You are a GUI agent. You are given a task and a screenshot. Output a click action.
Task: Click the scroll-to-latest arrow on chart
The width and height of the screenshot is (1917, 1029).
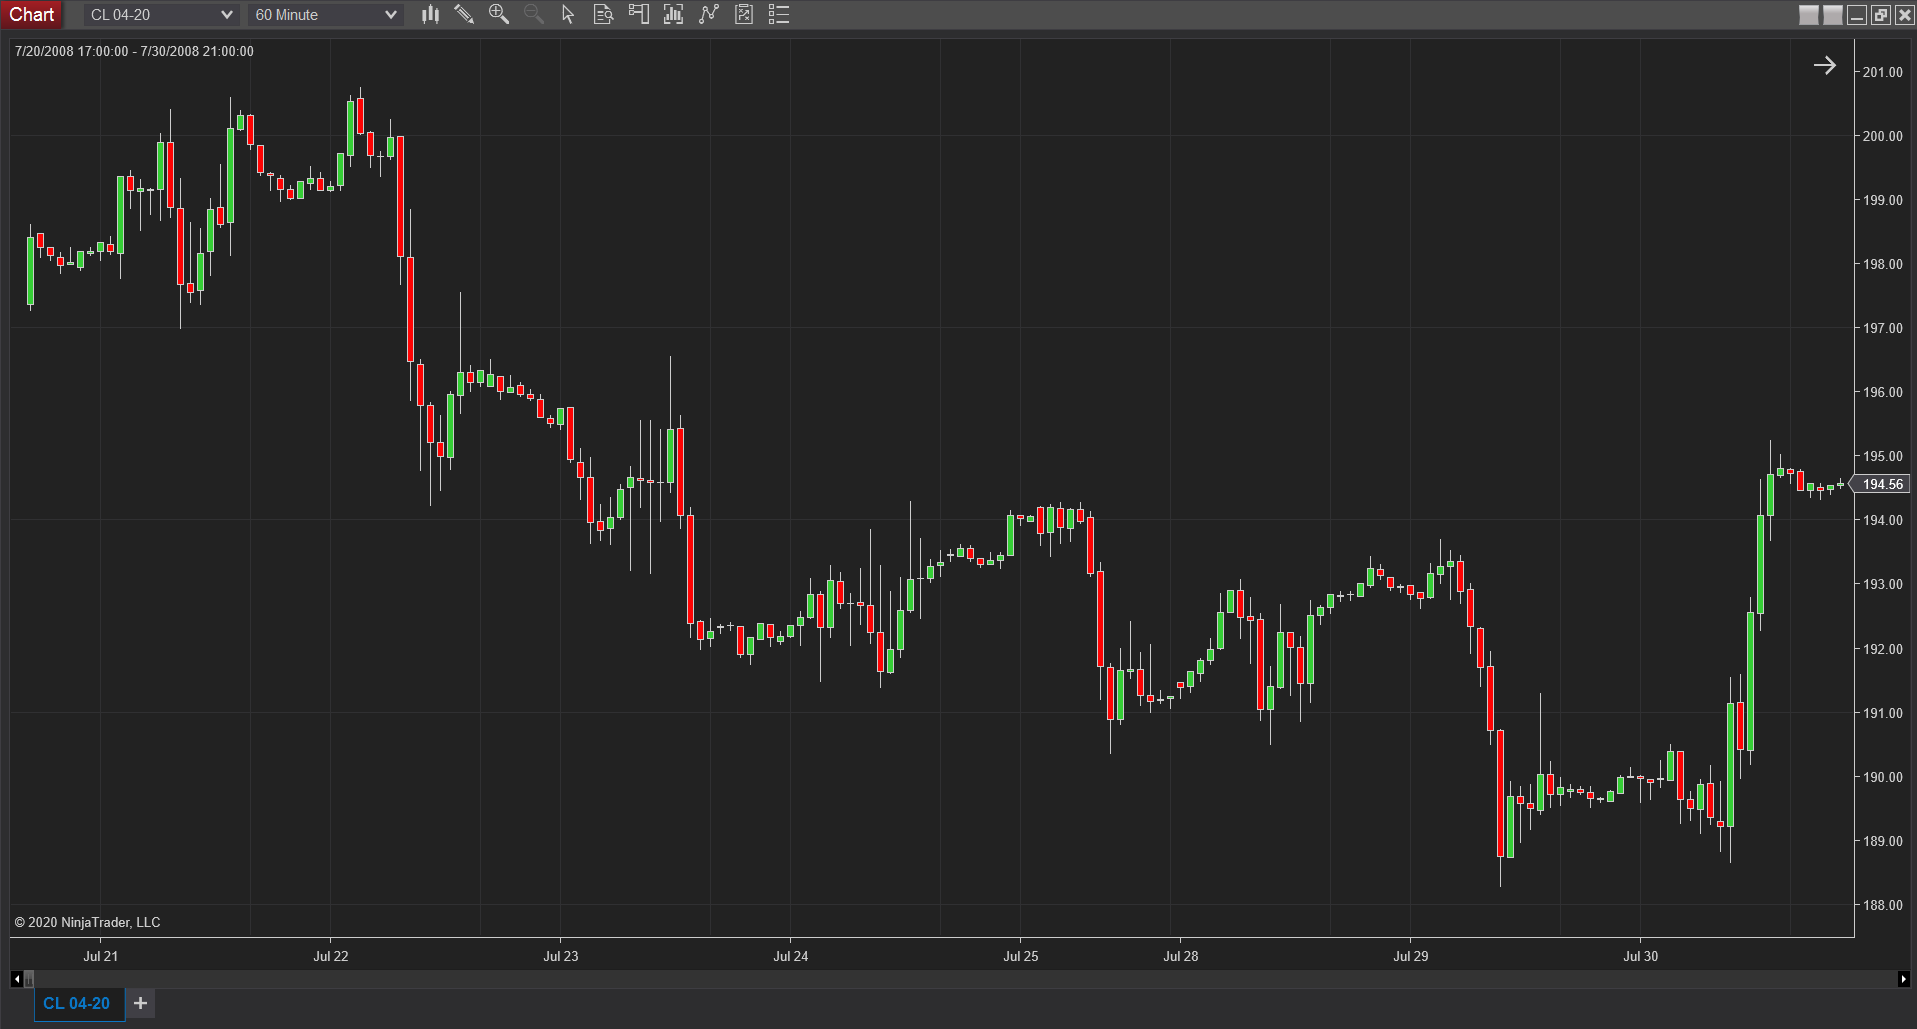[1825, 65]
